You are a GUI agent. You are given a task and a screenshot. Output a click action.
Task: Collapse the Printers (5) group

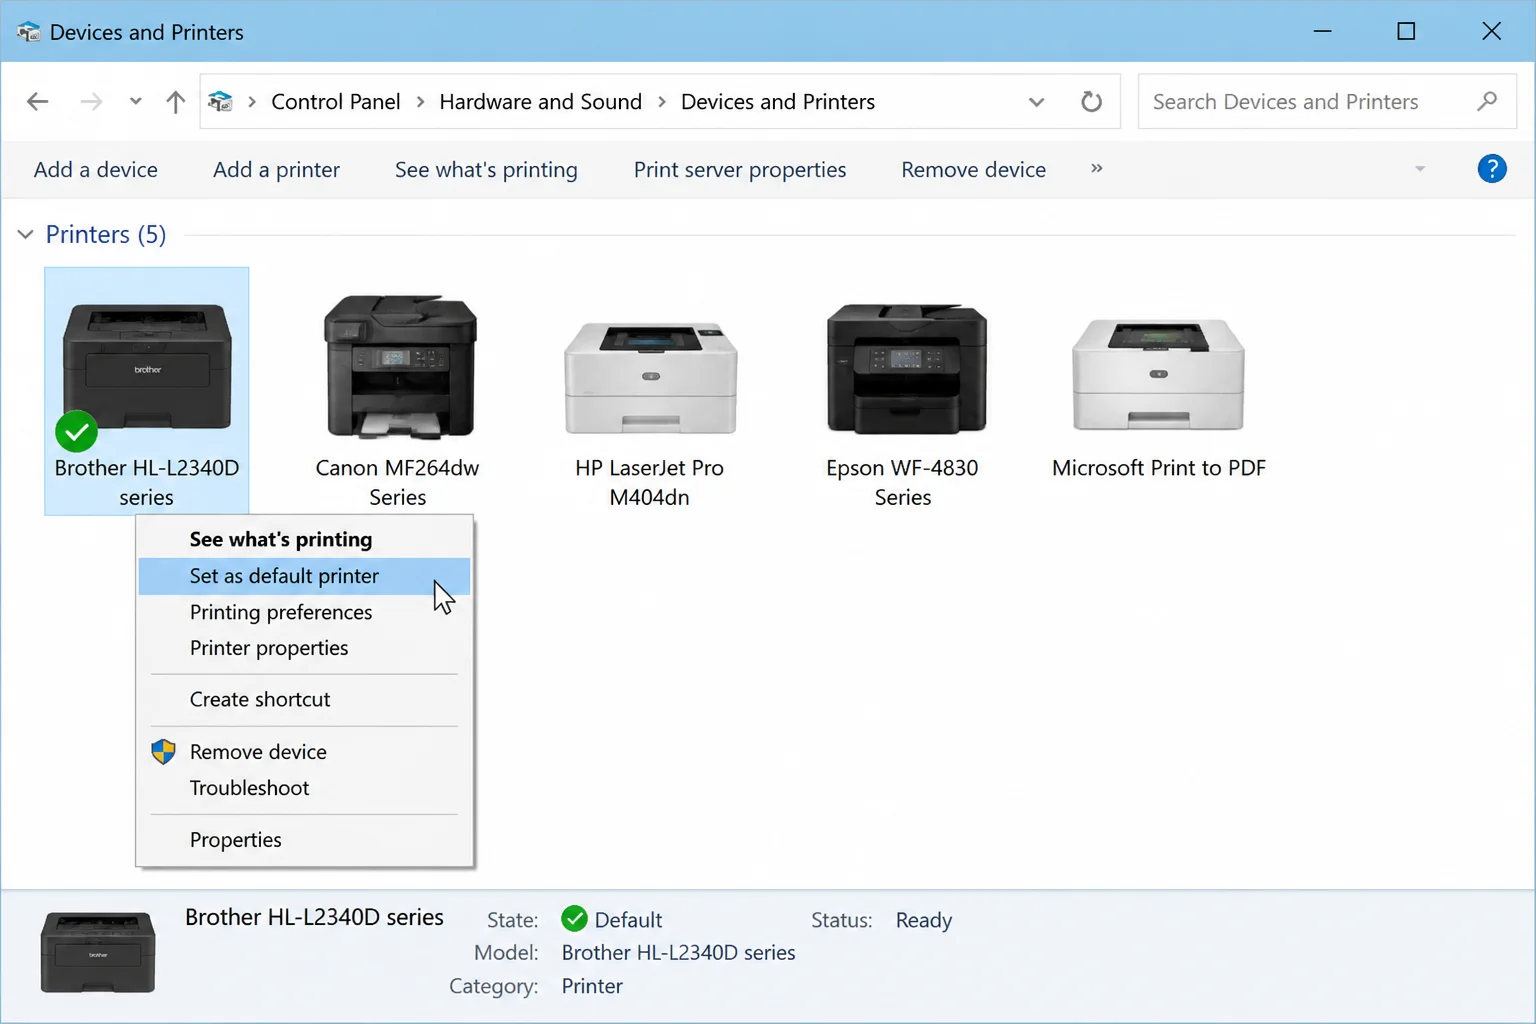click(25, 234)
